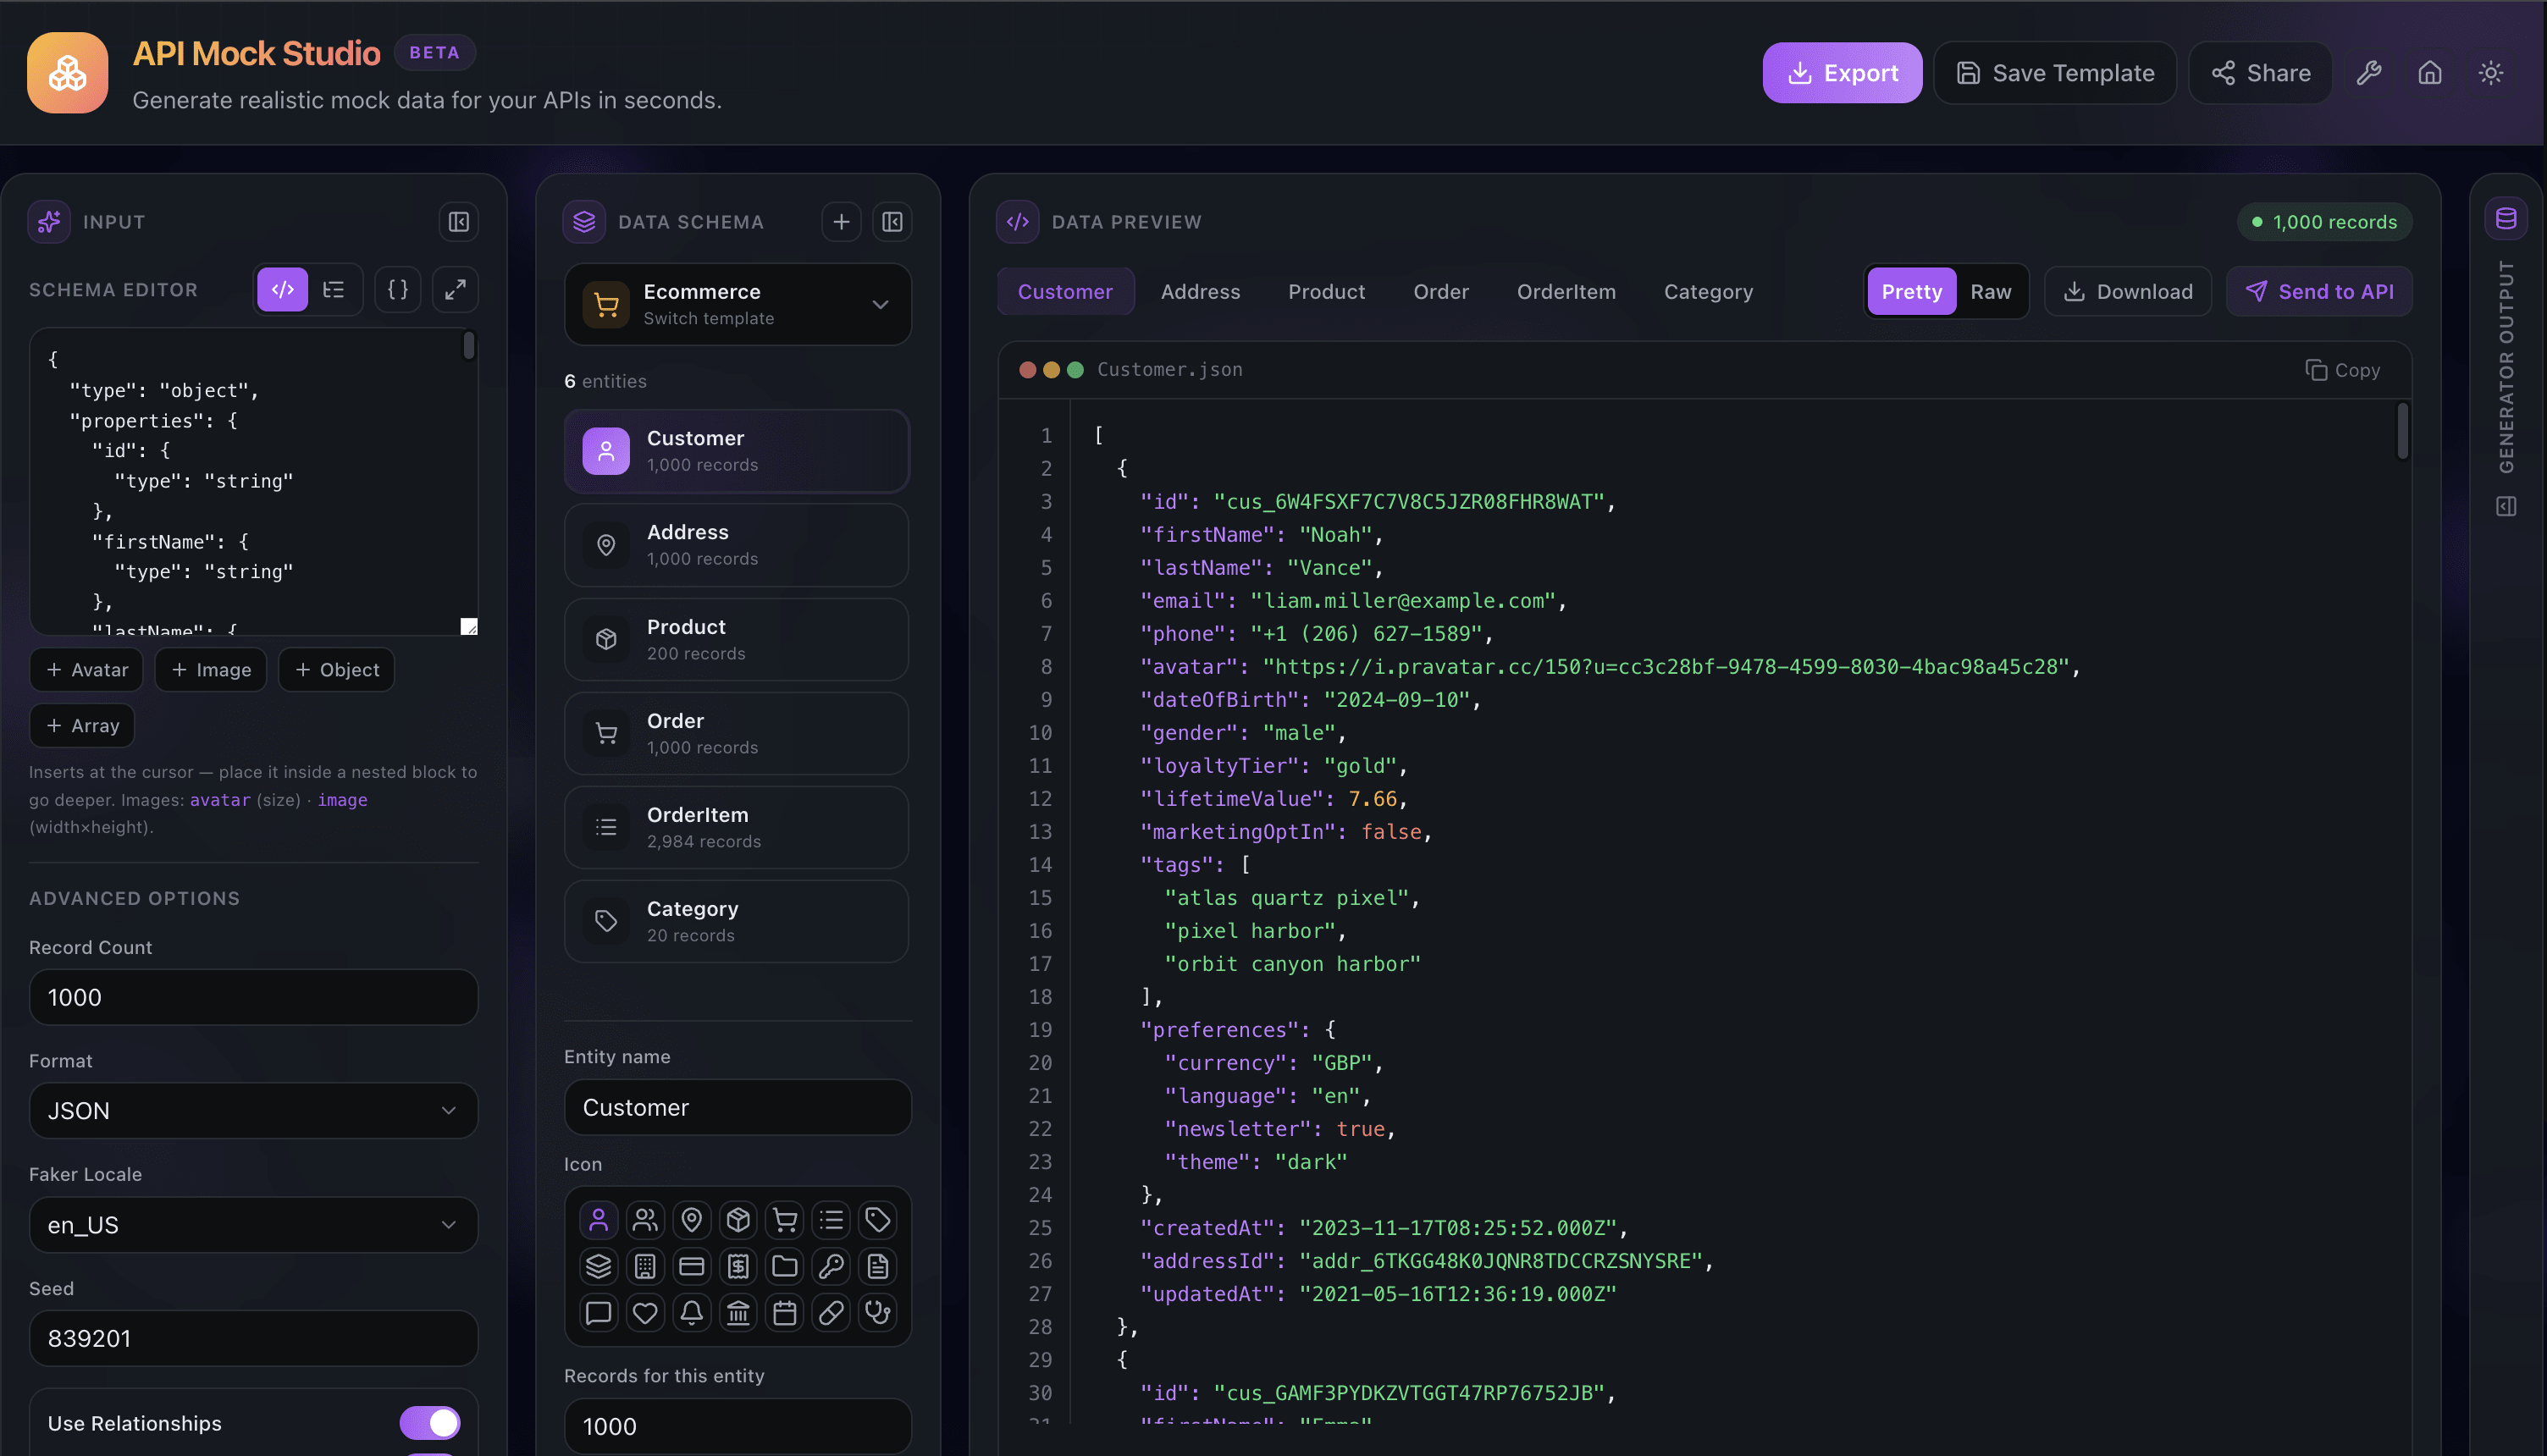The height and width of the screenshot is (1456, 2547).
Task: Open the Product preview tab
Action: pos(1326,292)
